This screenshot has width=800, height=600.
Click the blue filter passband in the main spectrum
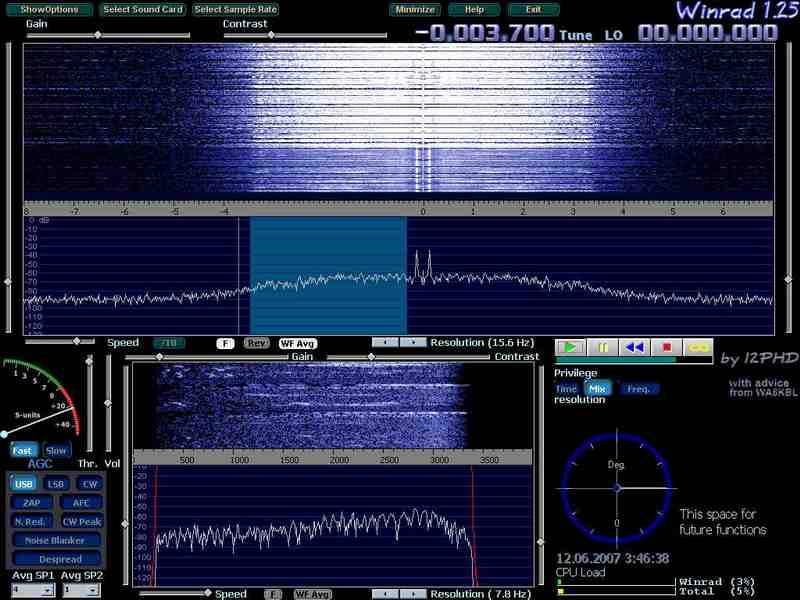328,276
